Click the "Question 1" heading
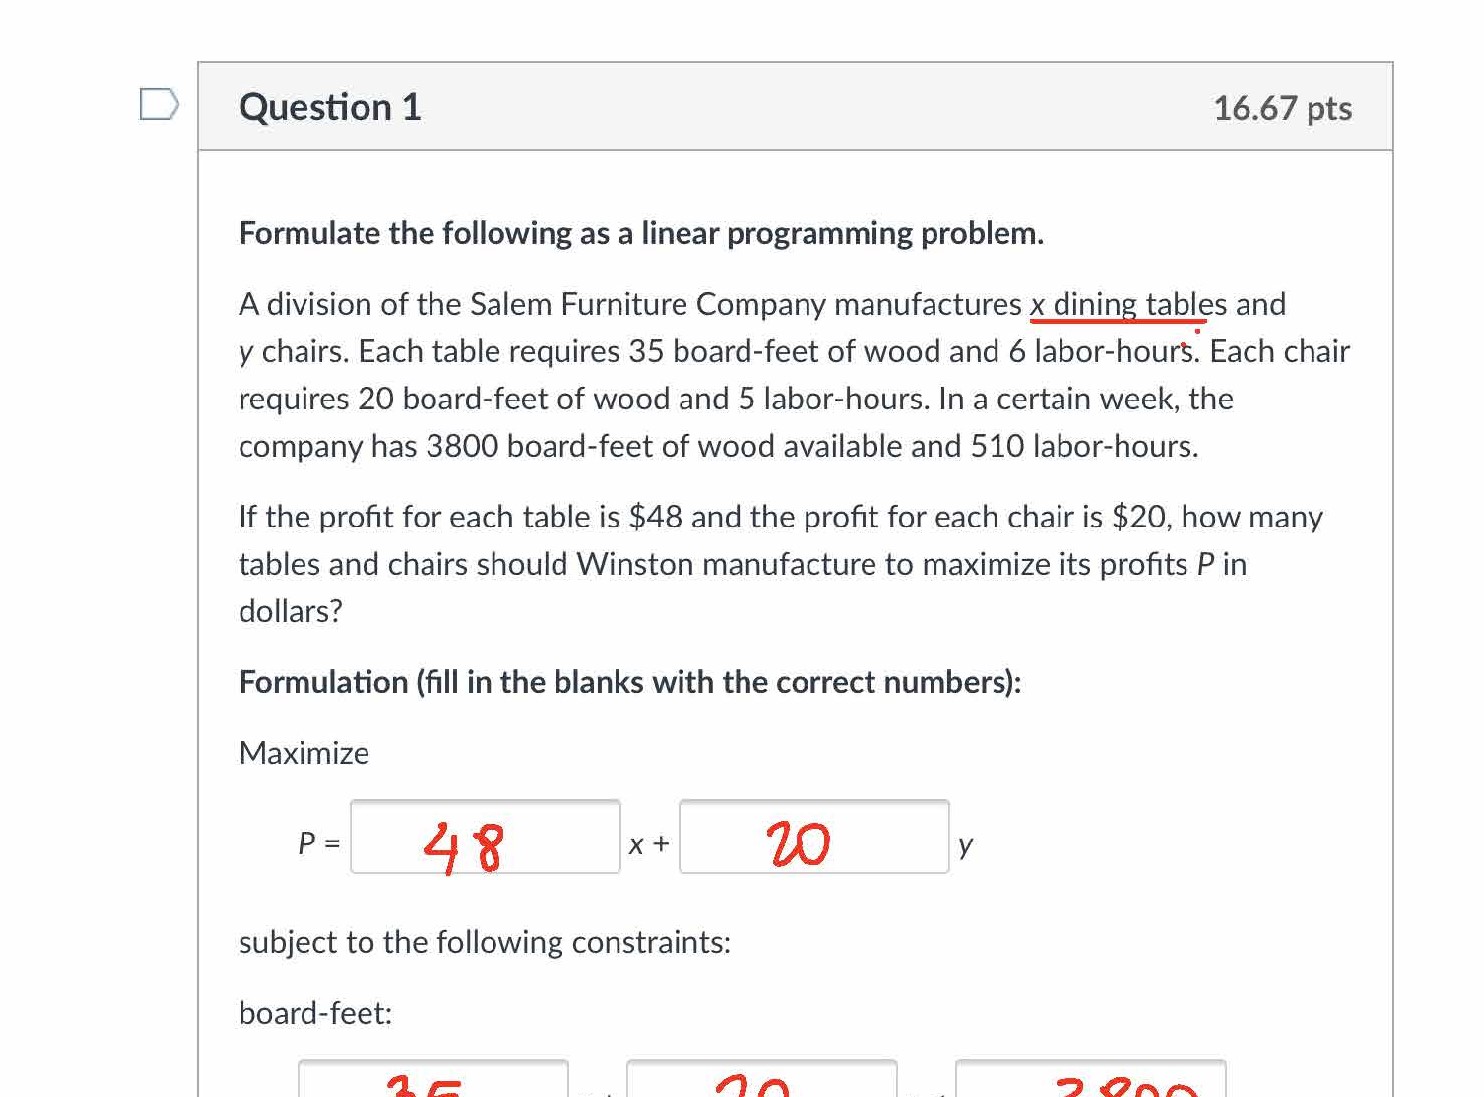 (330, 107)
